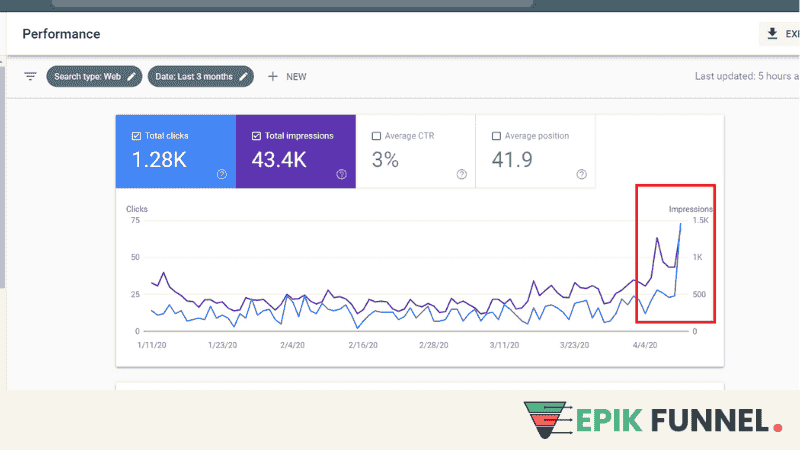Add a NEW filter
The width and height of the screenshot is (800, 450).
click(x=296, y=76)
